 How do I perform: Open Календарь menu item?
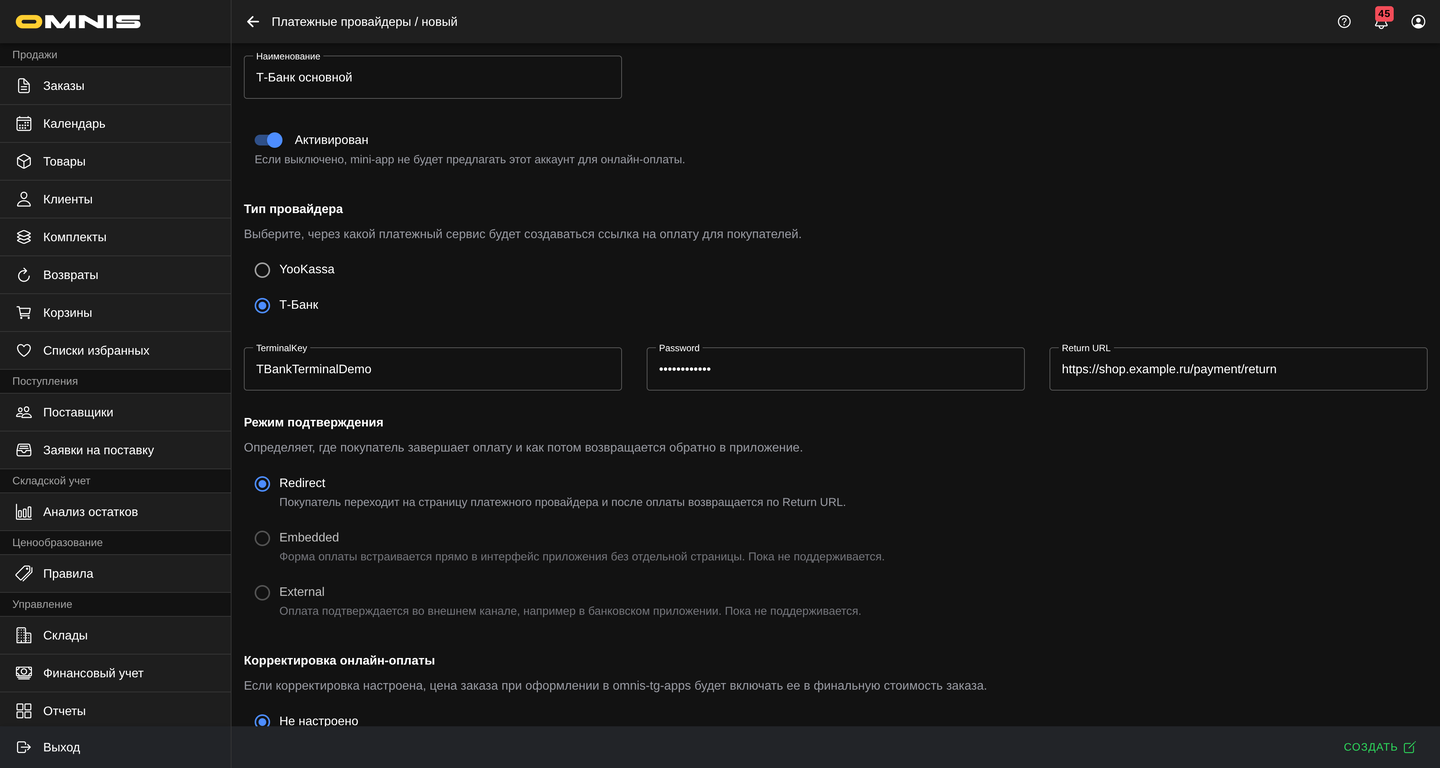click(x=115, y=124)
